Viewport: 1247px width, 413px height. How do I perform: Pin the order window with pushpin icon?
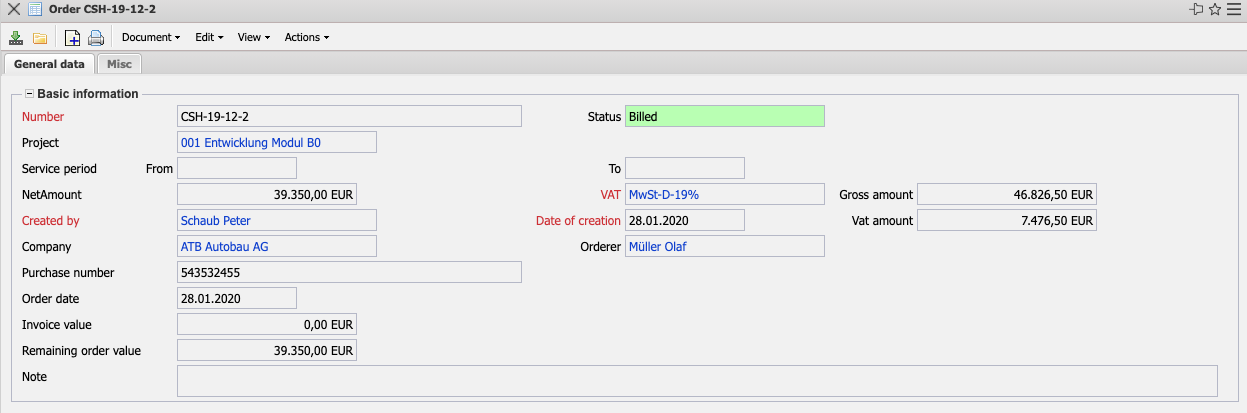click(x=1196, y=9)
